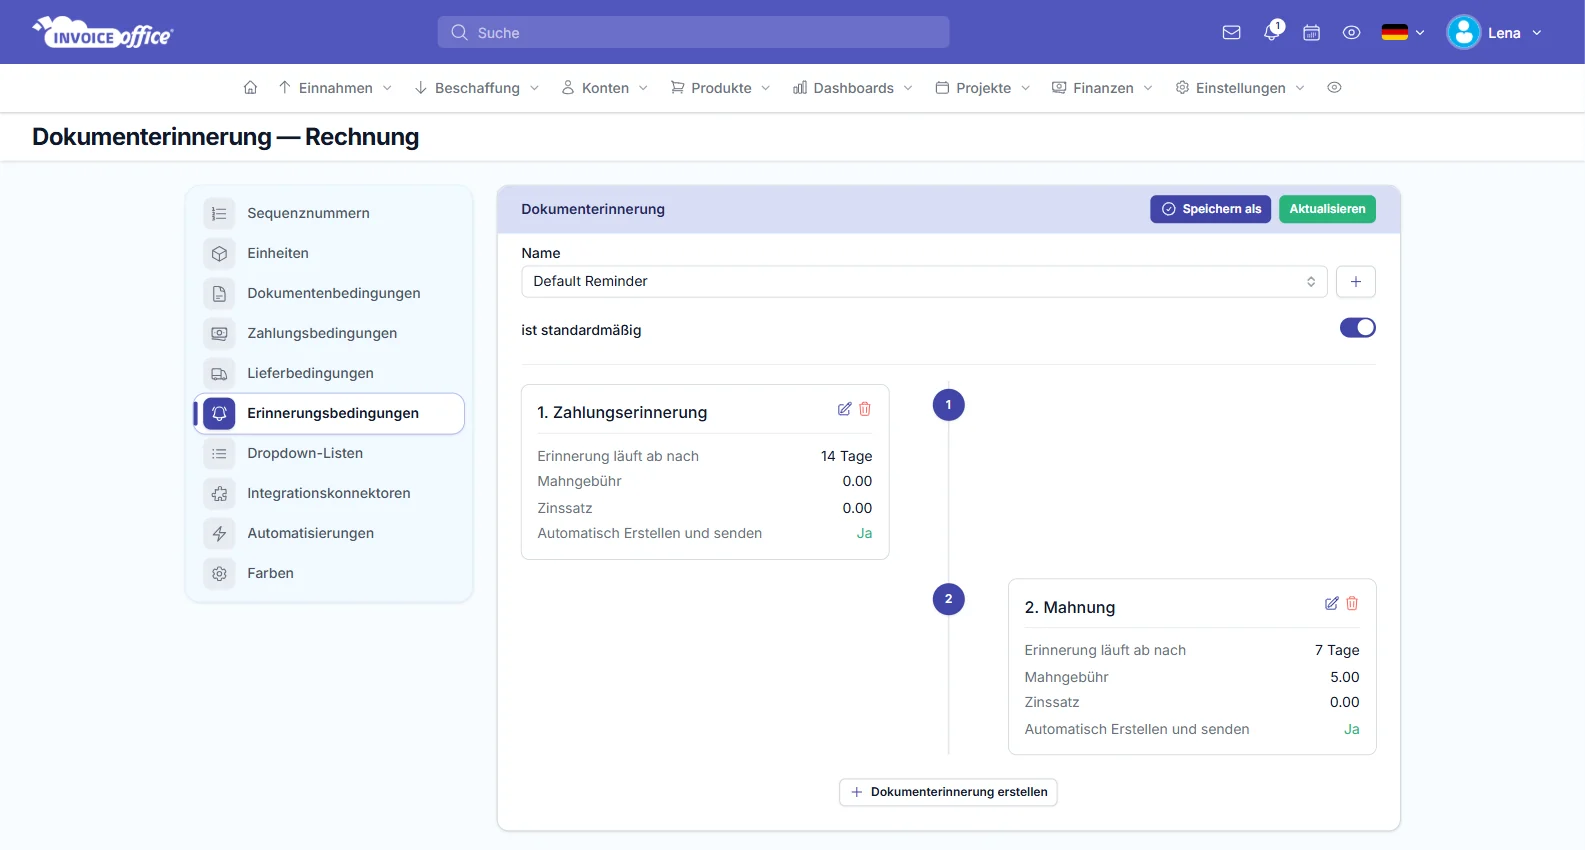Click the 7 Tage value
1585x850 pixels.
1337,650
